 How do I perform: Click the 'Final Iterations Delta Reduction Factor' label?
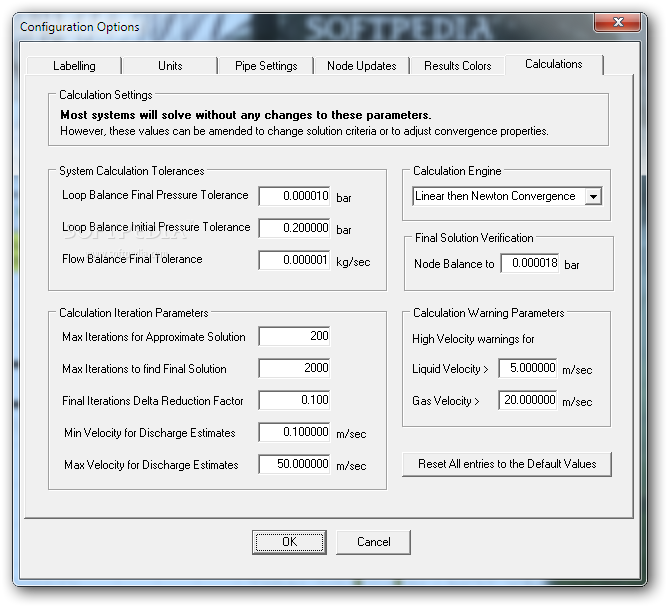(153, 401)
